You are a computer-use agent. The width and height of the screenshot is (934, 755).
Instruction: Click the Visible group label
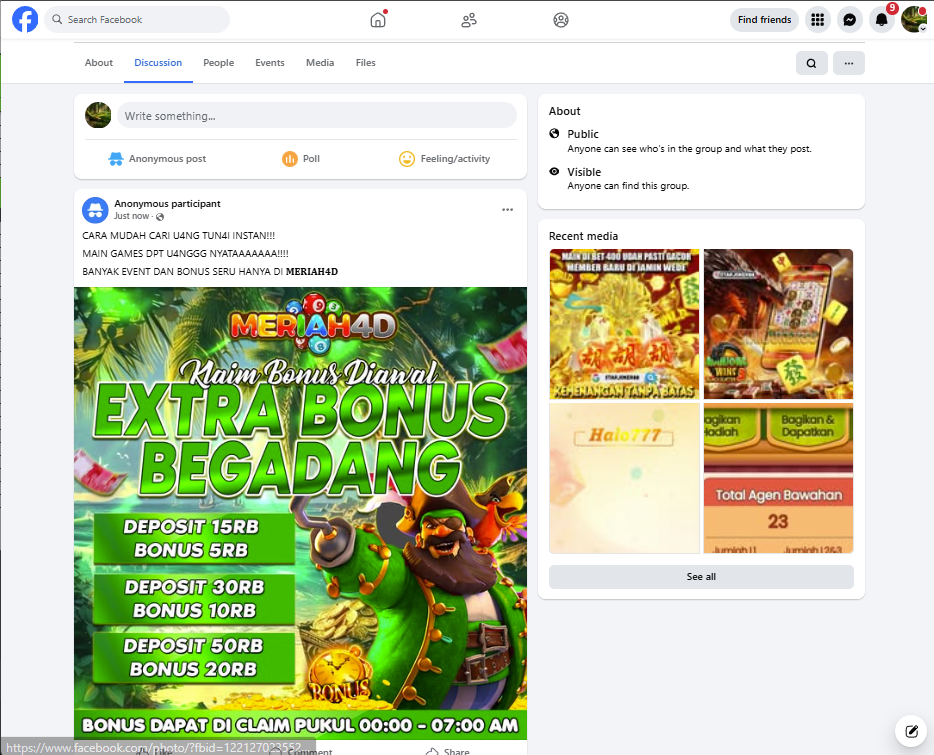pos(584,172)
